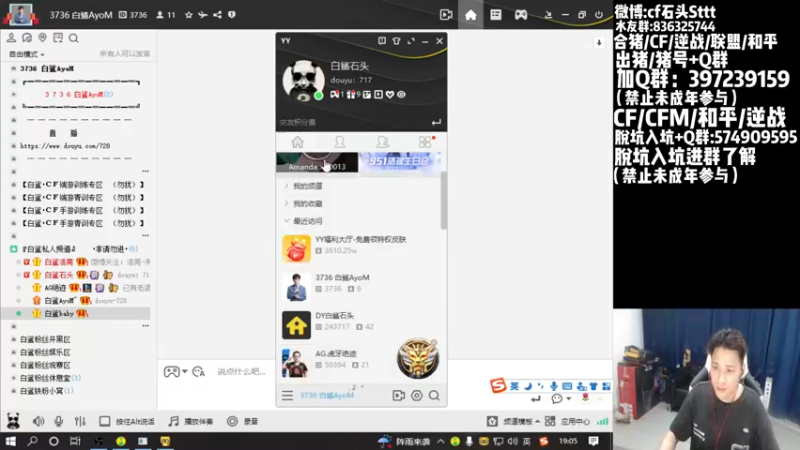
Task: Click the video camera icon at YY bottom bar
Action: pyautogui.click(x=398, y=395)
